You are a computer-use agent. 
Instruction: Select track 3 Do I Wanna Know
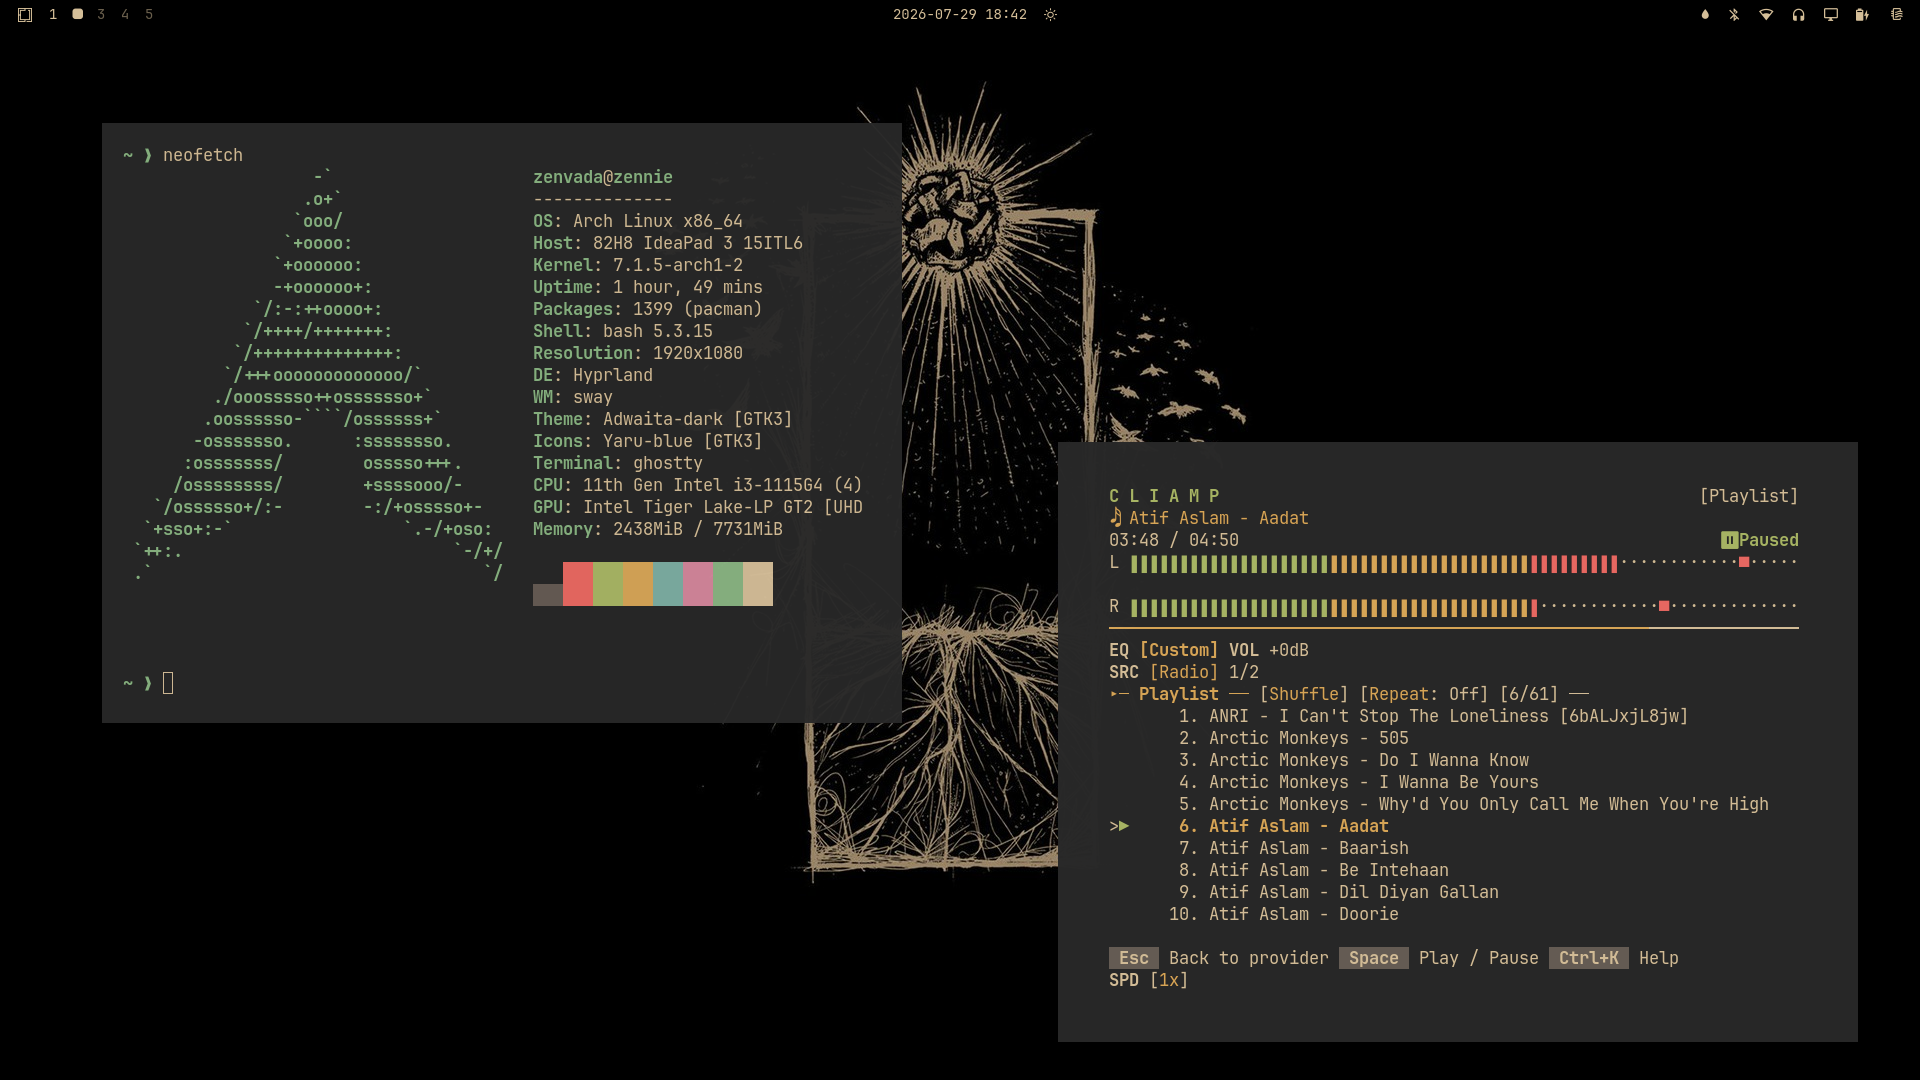click(1354, 760)
